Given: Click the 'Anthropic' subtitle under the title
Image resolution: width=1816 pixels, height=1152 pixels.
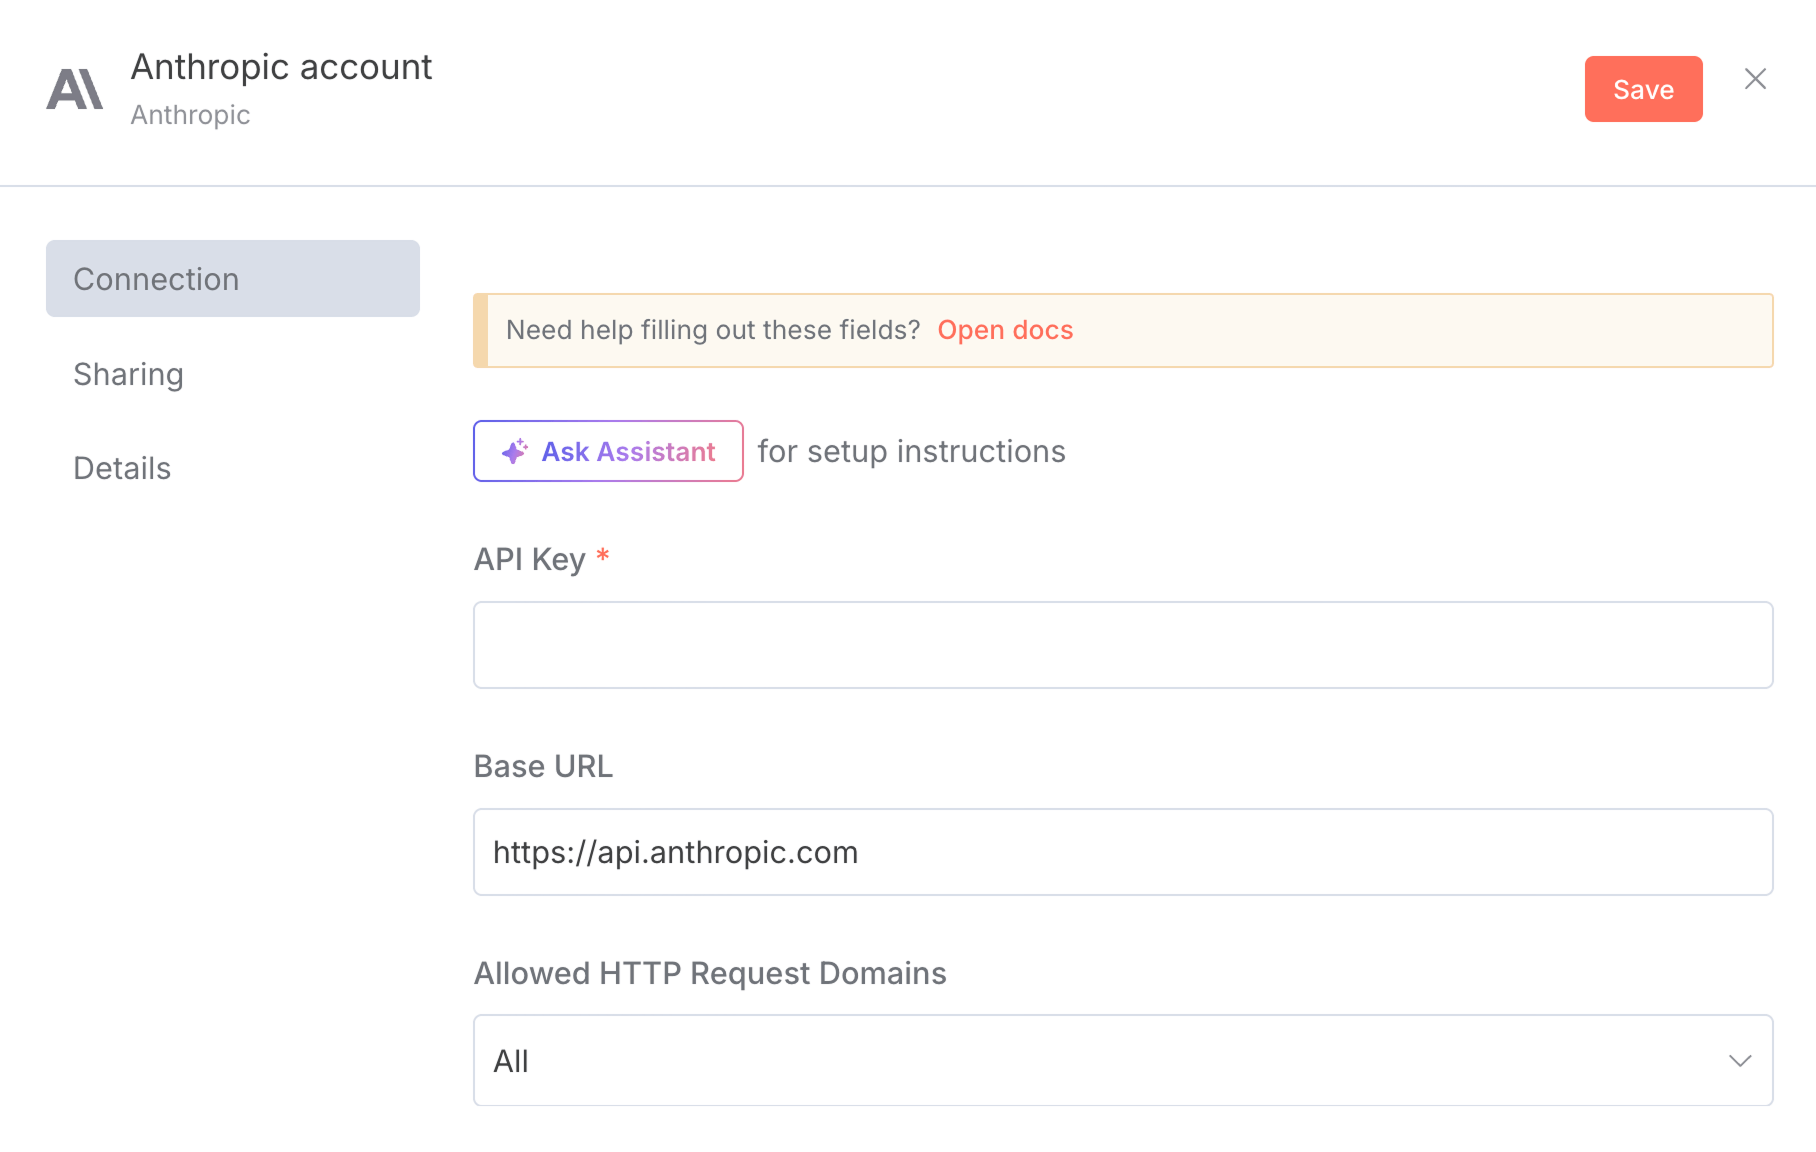Looking at the screenshot, I should coord(190,115).
